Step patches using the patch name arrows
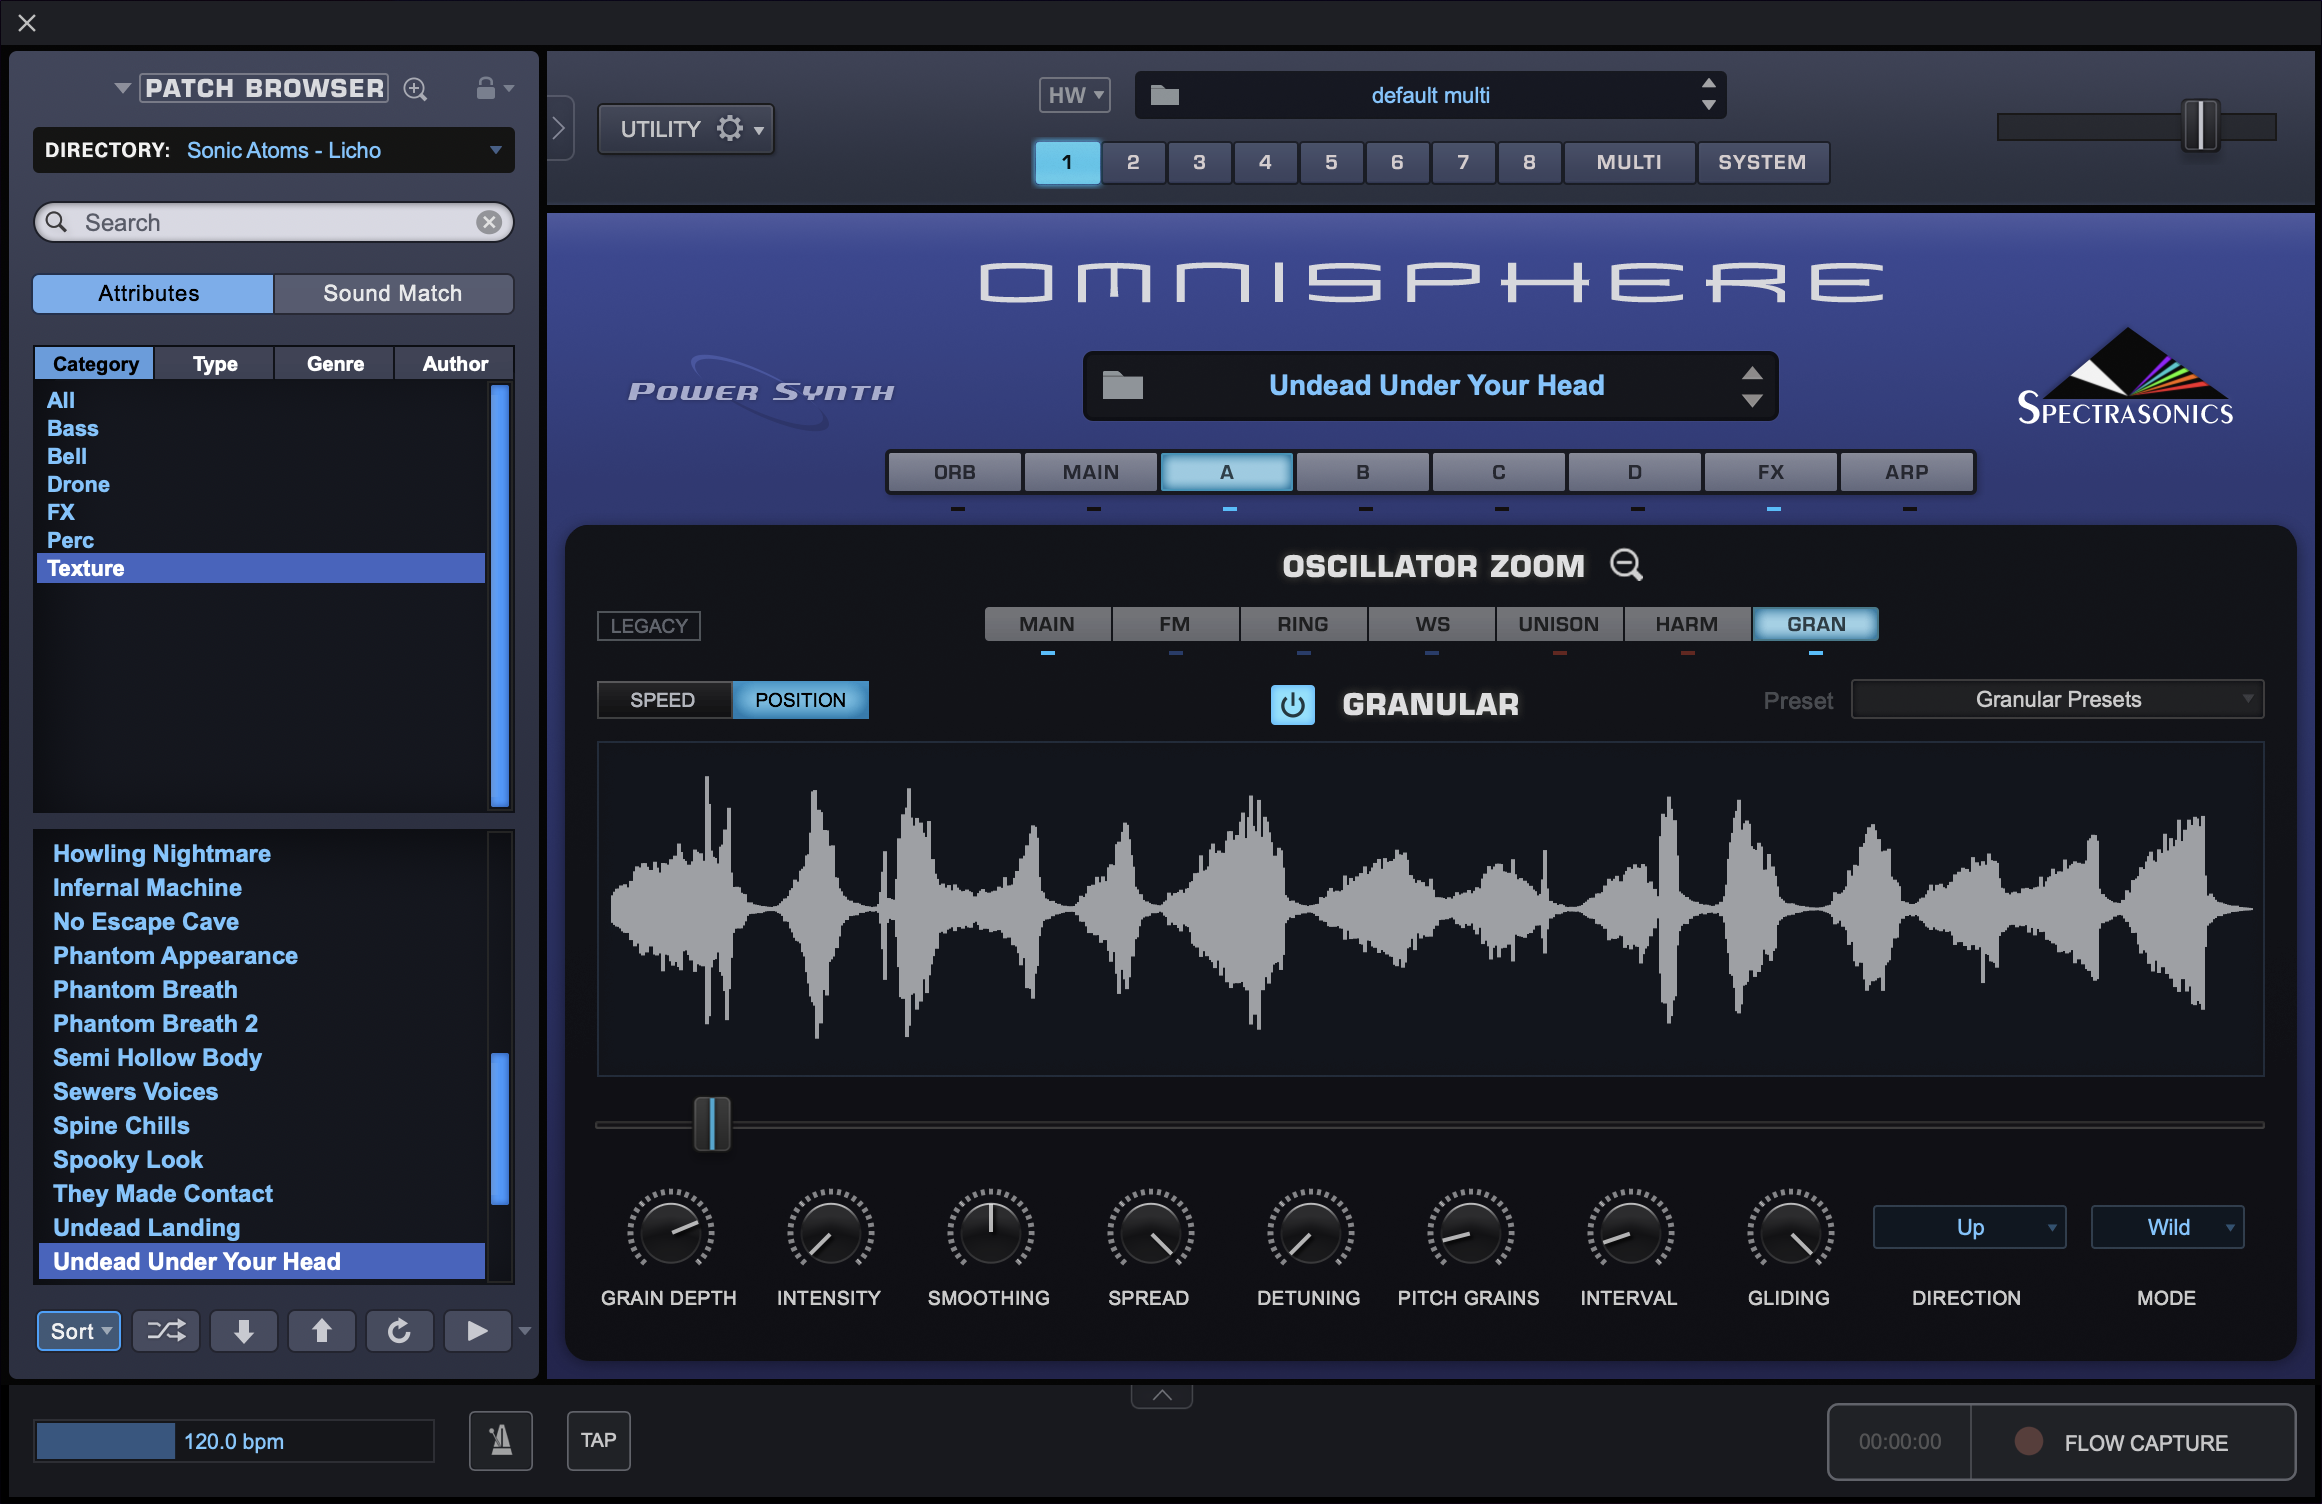Viewport: 2322px width, 1504px height. tap(1752, 386)
